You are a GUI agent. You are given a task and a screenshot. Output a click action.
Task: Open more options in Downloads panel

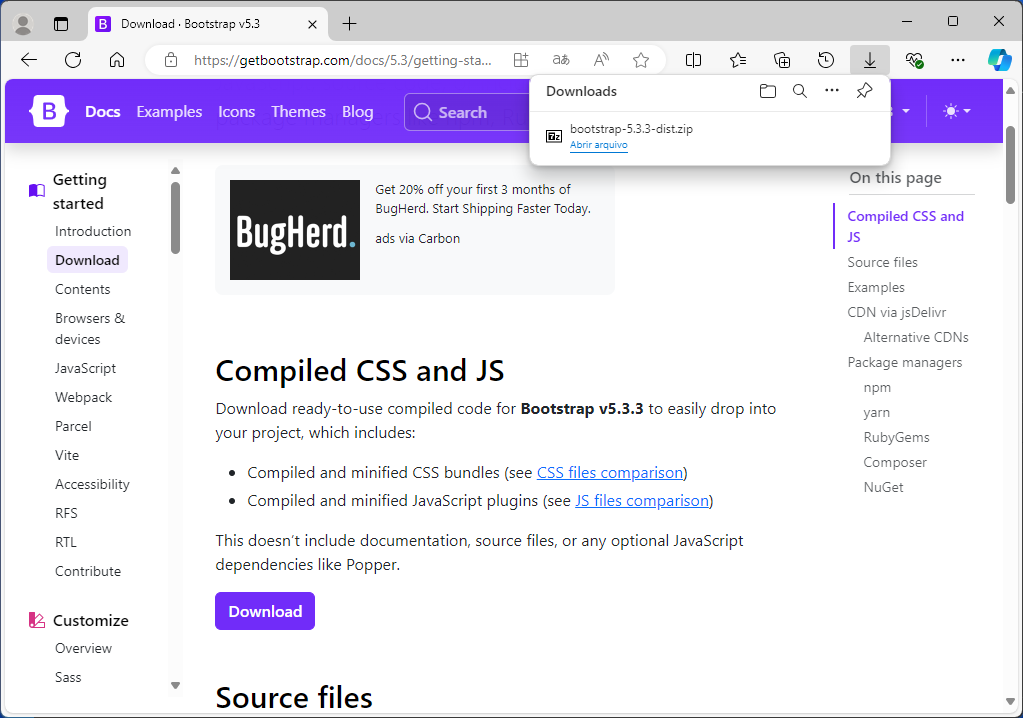click(832, 91)
